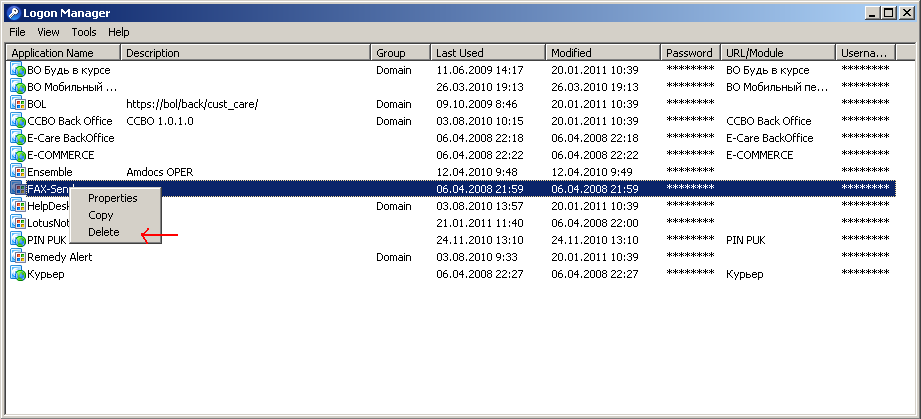Click the Logon Manager key icon in title bar

pyautogui.click(x=14, y=13)
